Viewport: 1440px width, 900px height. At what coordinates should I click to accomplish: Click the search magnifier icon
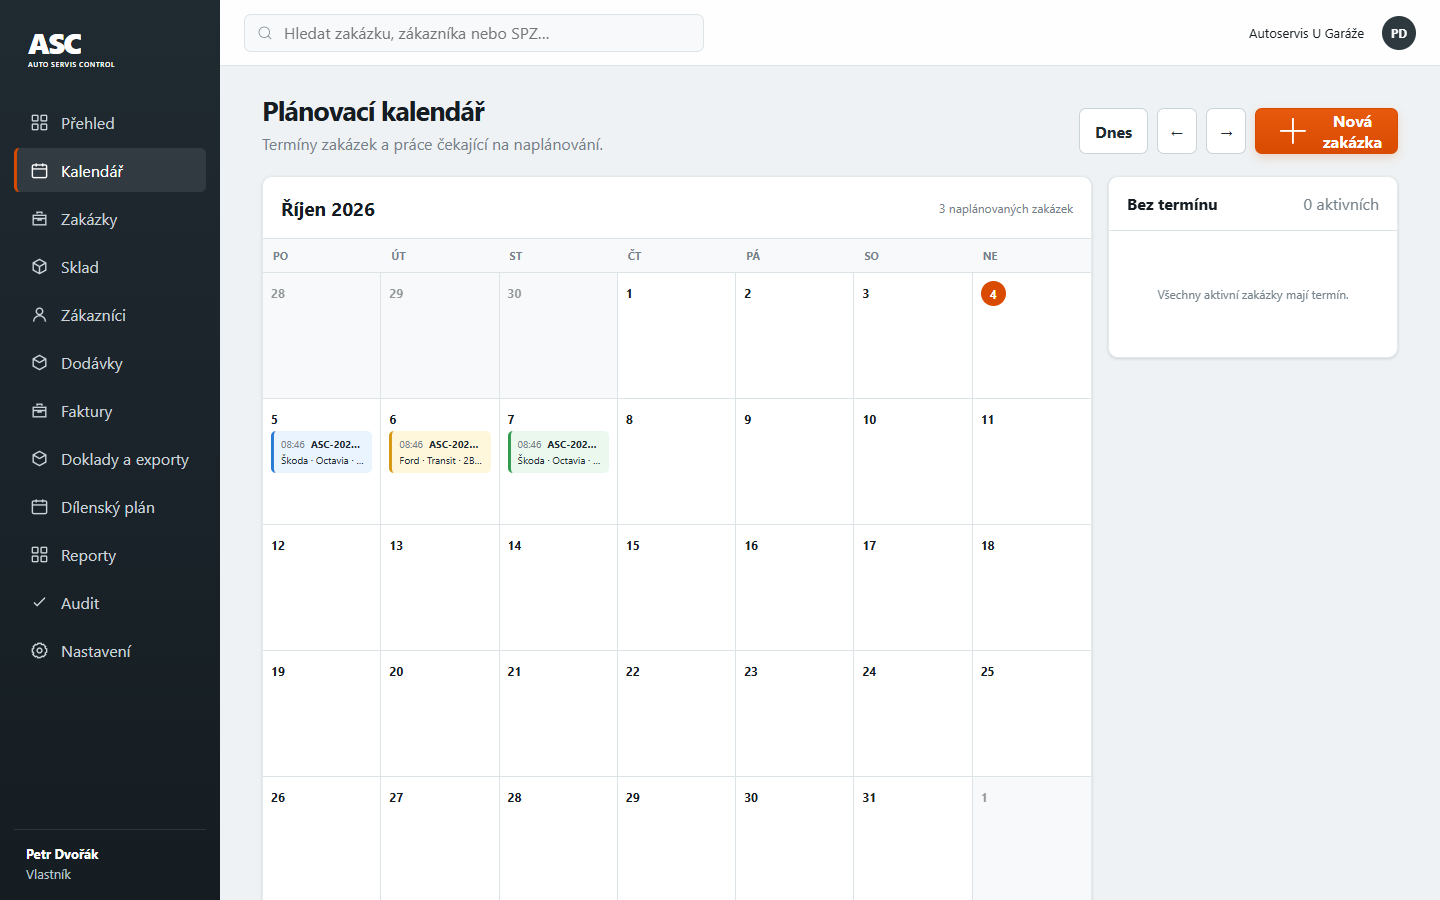click(x=265, y=33)
